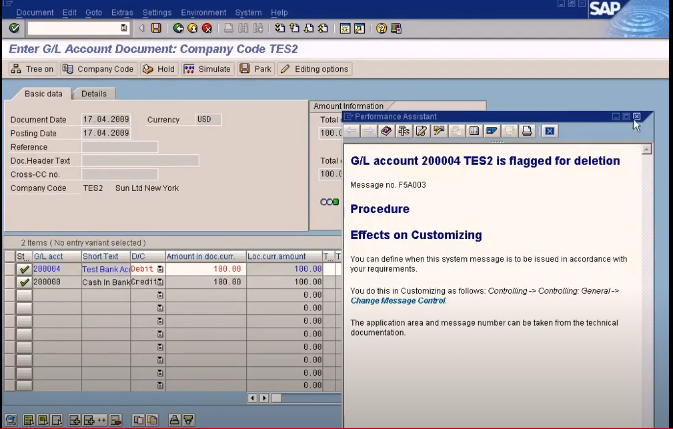
Task: Click the Cross-CC no. input field
Action: pos(120,174)
